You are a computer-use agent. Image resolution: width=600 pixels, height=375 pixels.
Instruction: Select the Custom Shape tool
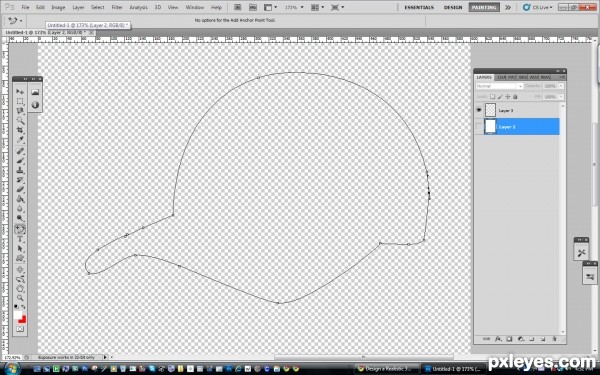point(20,258)
